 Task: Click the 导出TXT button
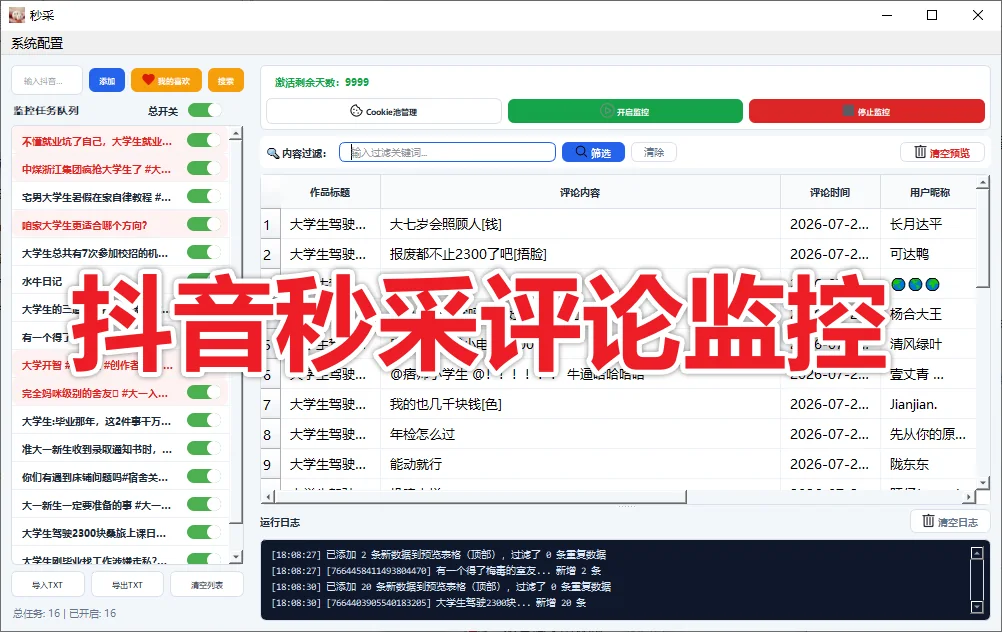click(x=127, y=585)
